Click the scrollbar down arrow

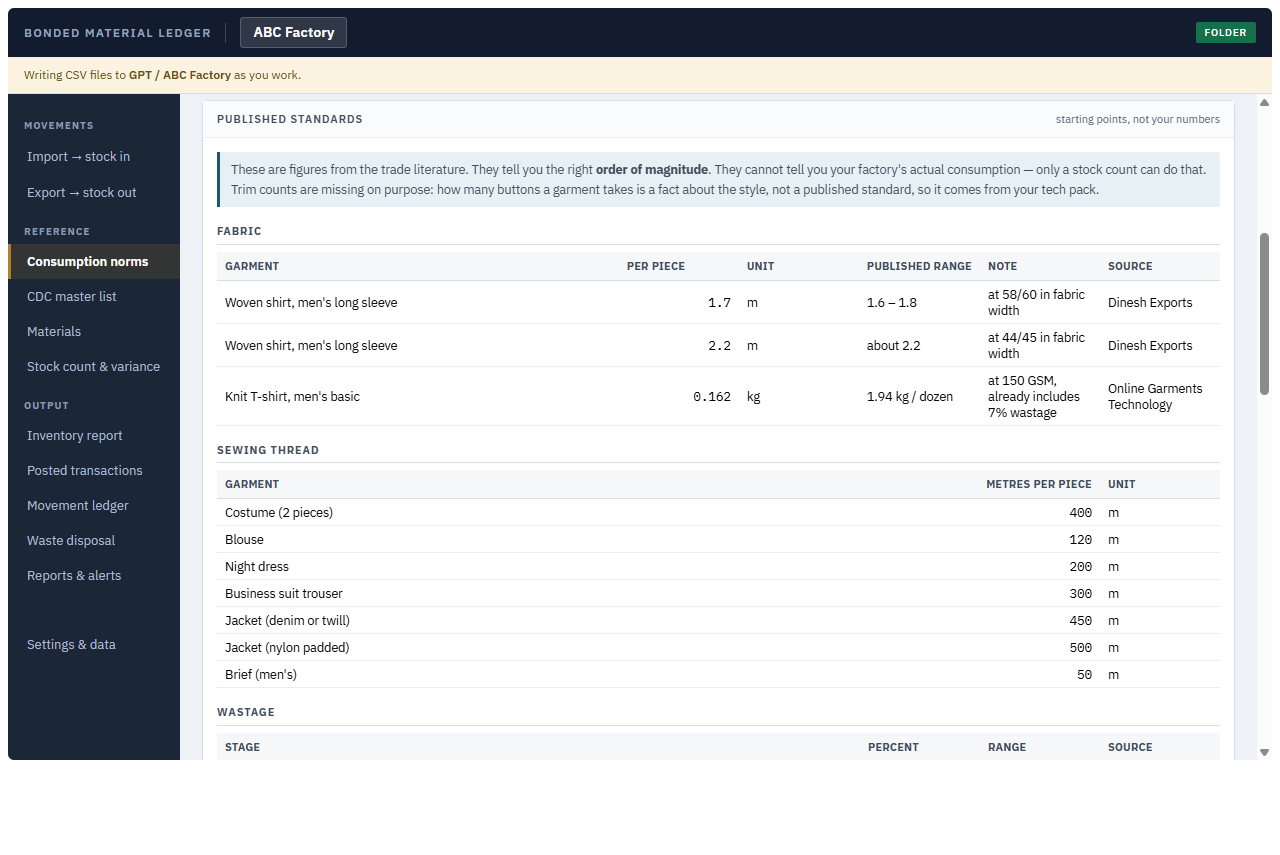coord(1264,752)
